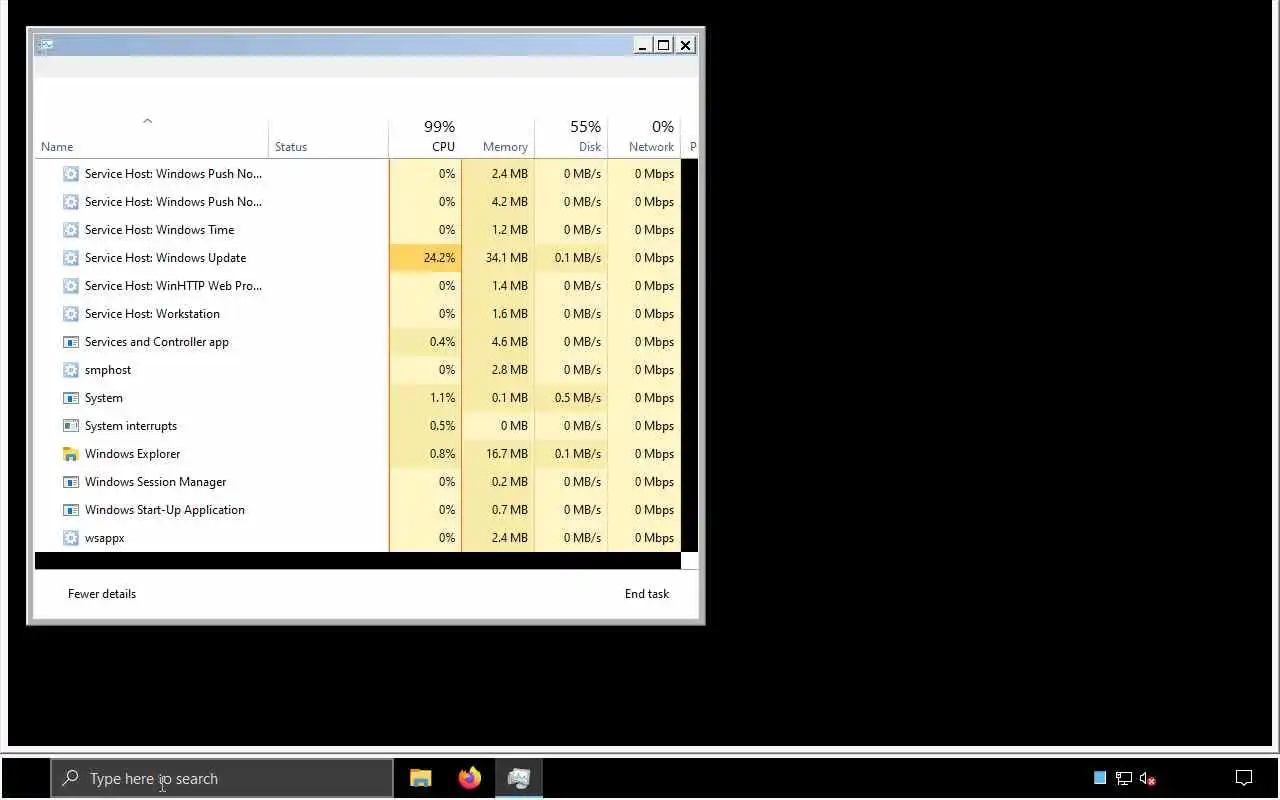Click the 24.2% CPU value

[x=439, y=258]
